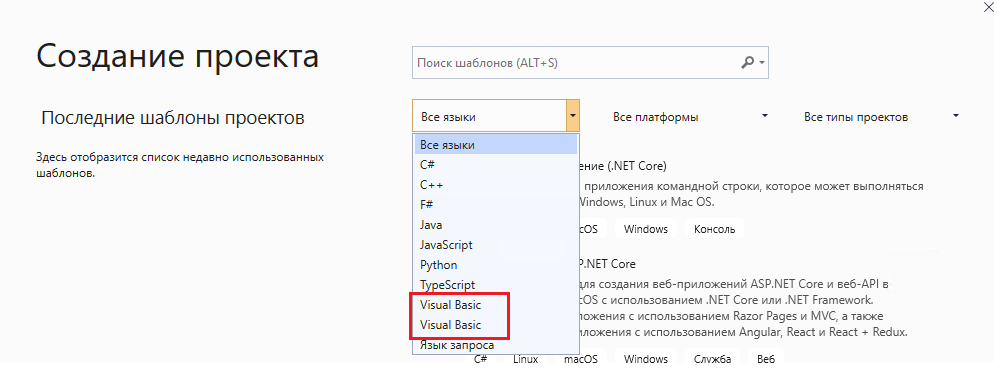The image size is (994, 378).
Task: Choose Язык запроса from the language list
Action: 496,346
